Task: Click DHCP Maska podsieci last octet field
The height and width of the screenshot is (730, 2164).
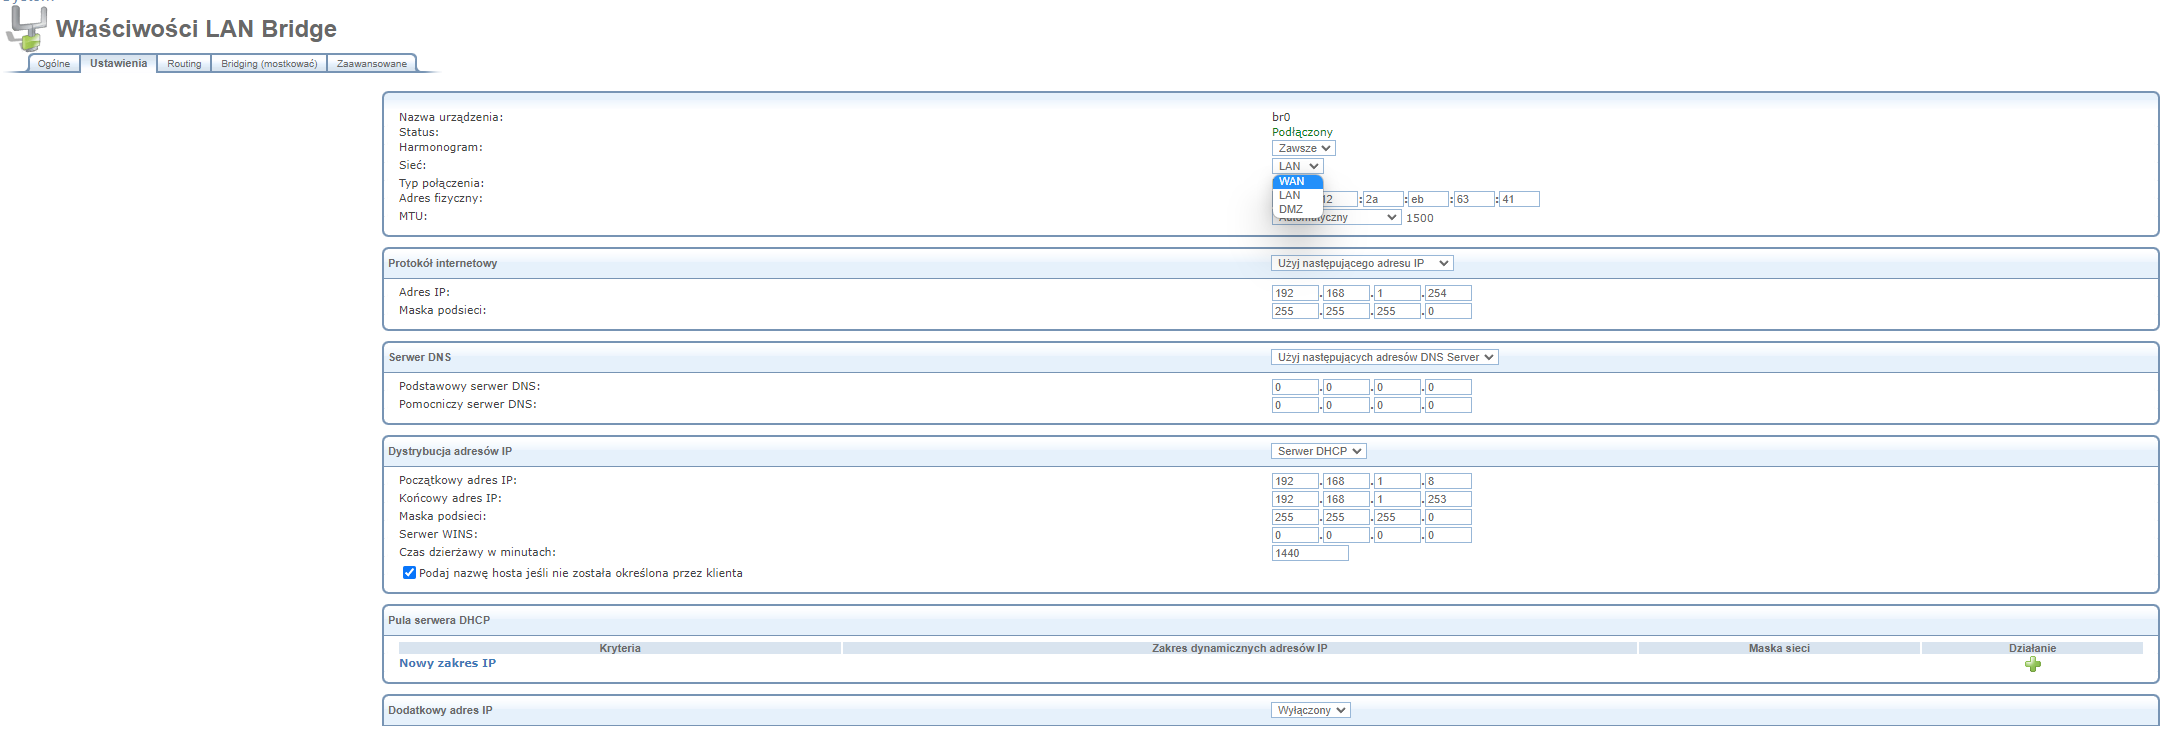Action: 1448,517
